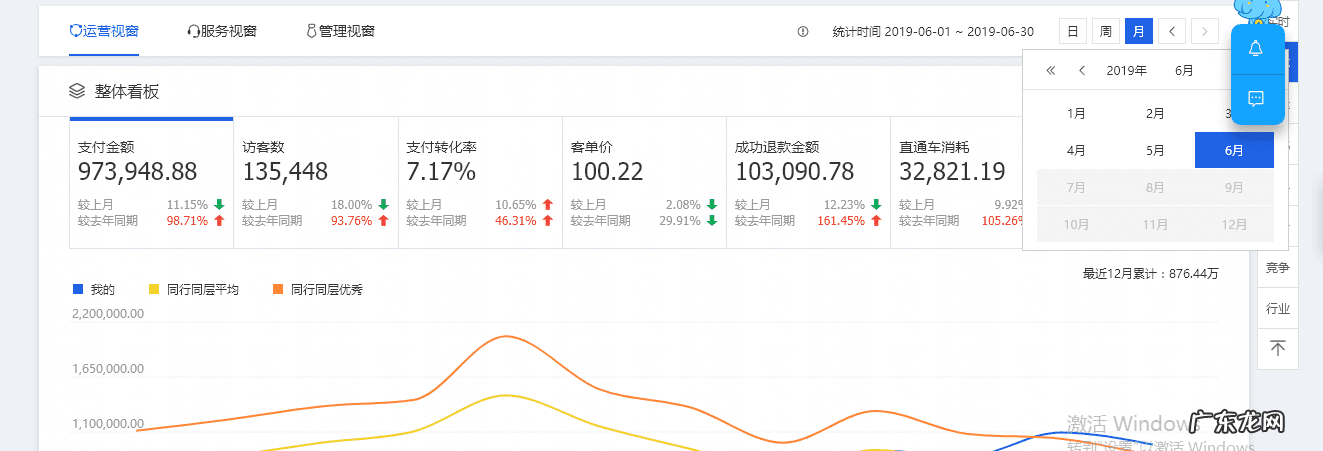Click the notification bell icon

1256,48
